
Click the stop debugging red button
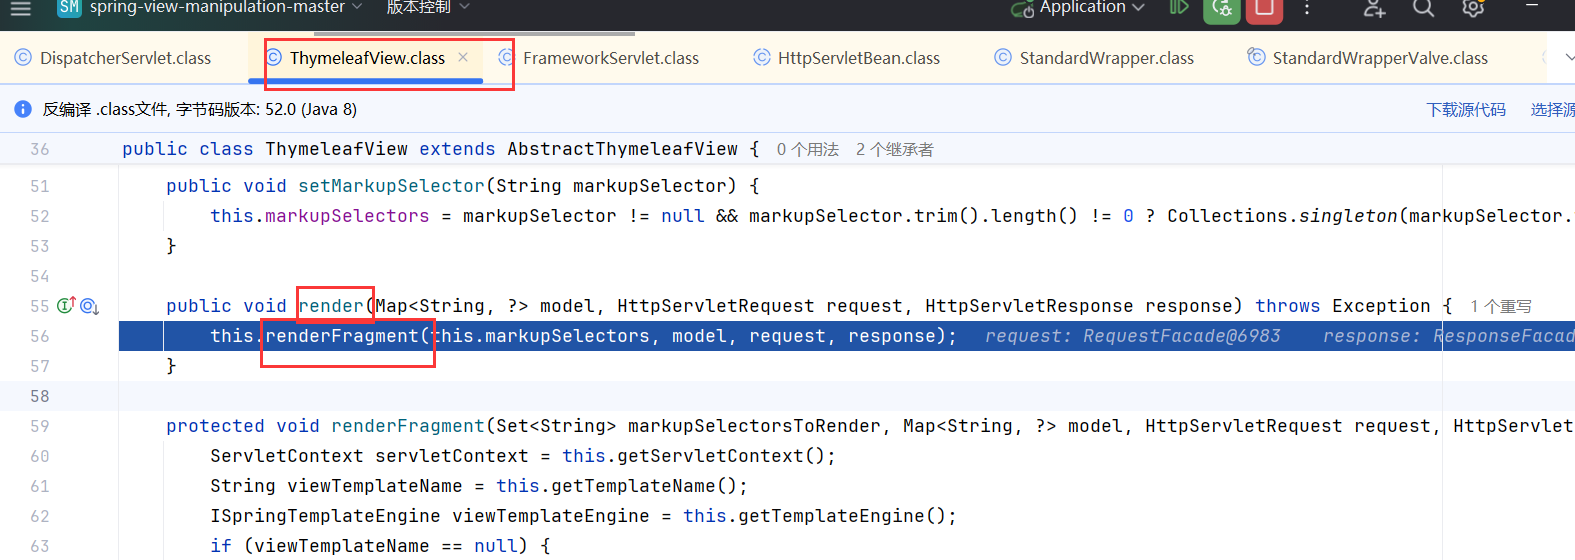[1264, 9]
